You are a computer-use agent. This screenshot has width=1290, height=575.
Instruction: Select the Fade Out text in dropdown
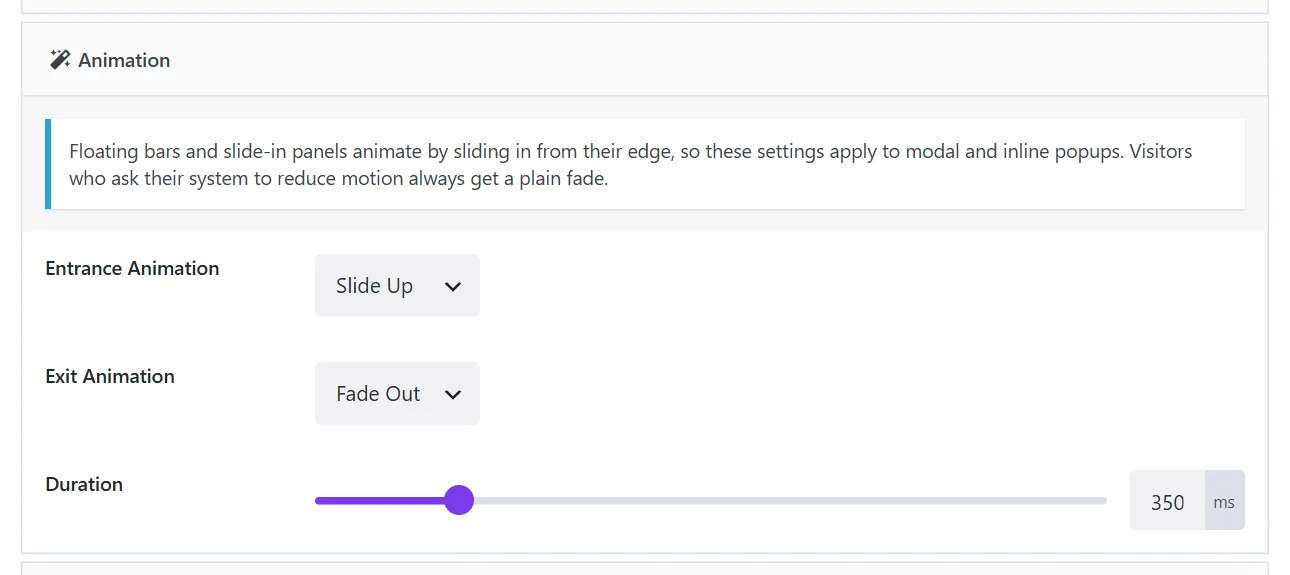click(x=378, y=394)
